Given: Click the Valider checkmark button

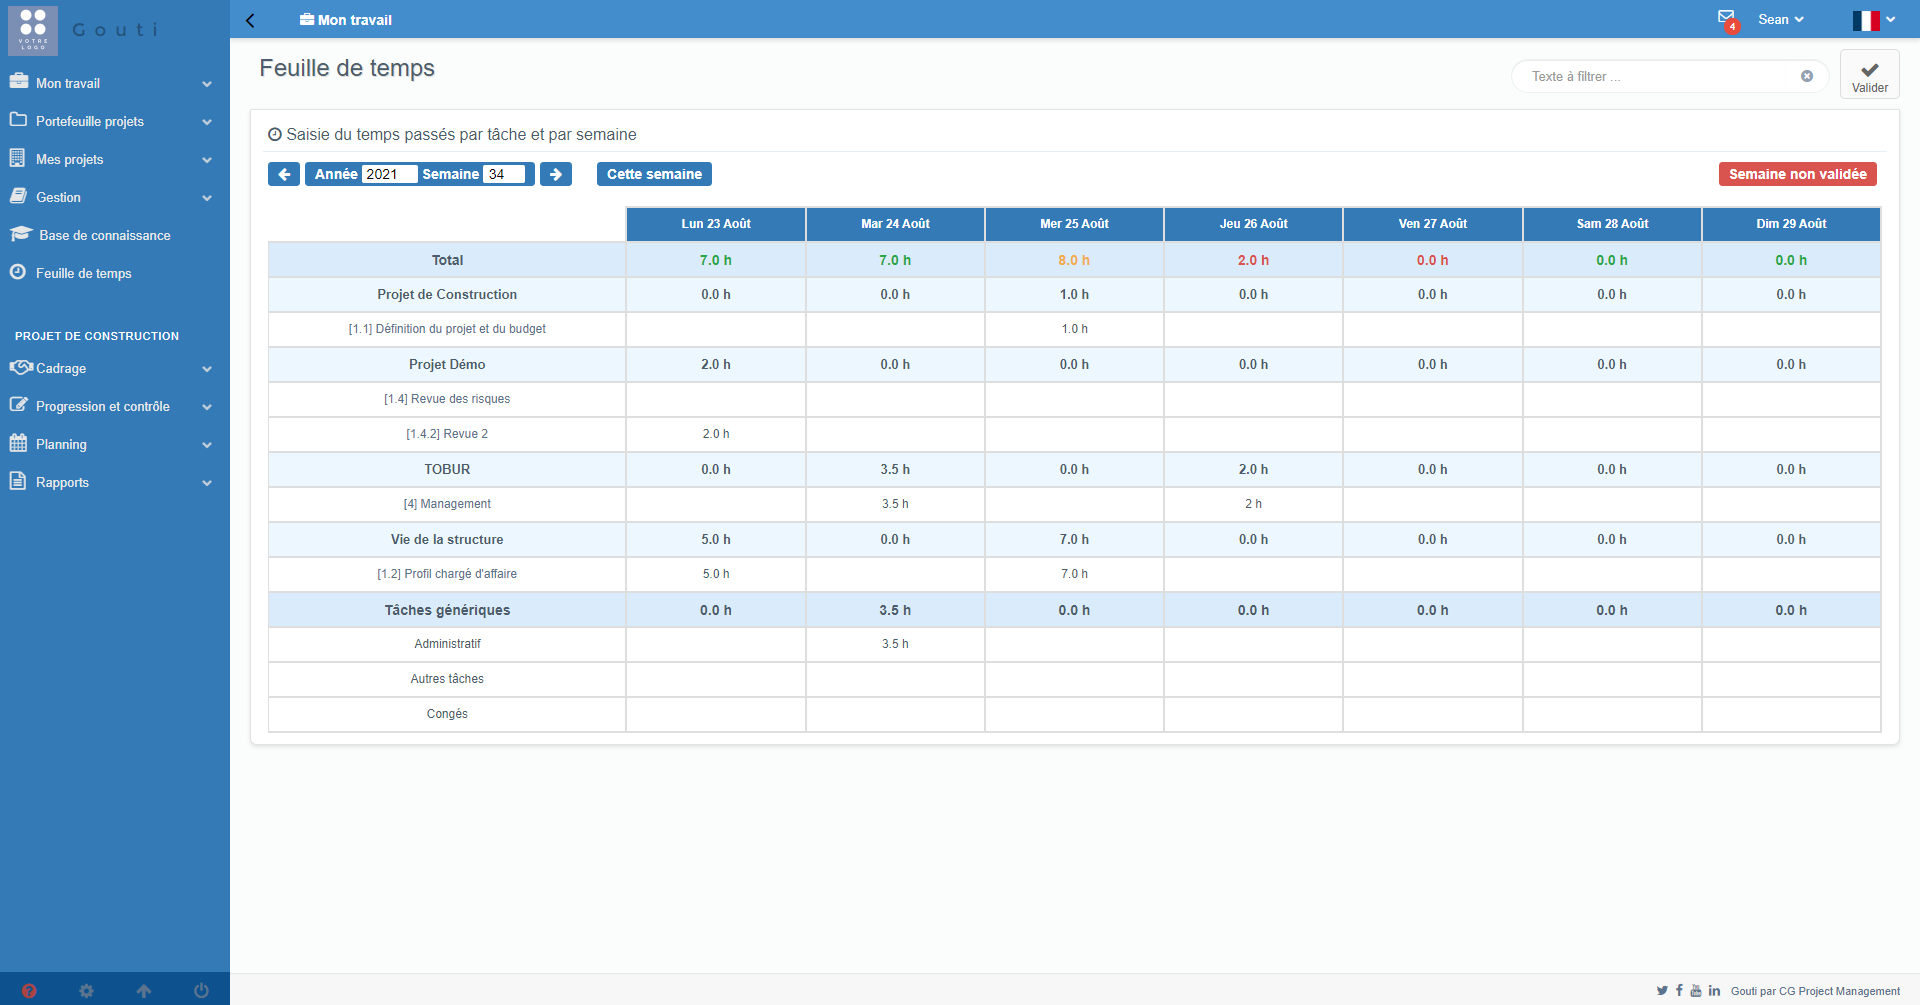Looking at the screenshot, I should click(x=1870, y=75).
